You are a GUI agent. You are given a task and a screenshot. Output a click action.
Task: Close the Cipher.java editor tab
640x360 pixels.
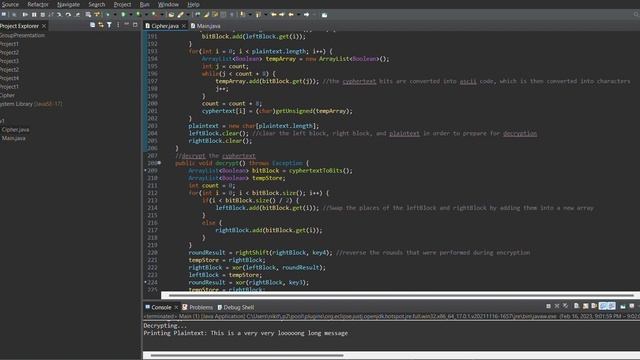184,26
